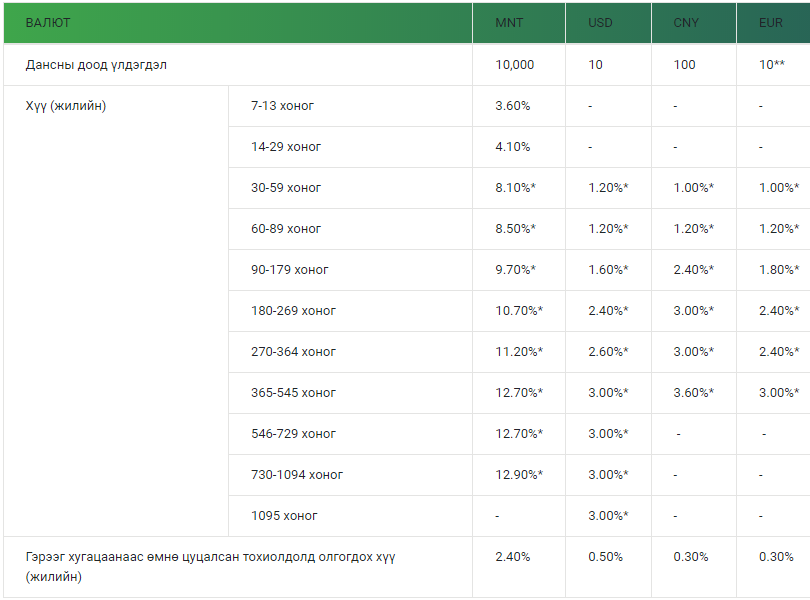Screen dimensions: 810x600
Task: Select the EUR minimum balance 10** cell
Action: coord(771,65)
